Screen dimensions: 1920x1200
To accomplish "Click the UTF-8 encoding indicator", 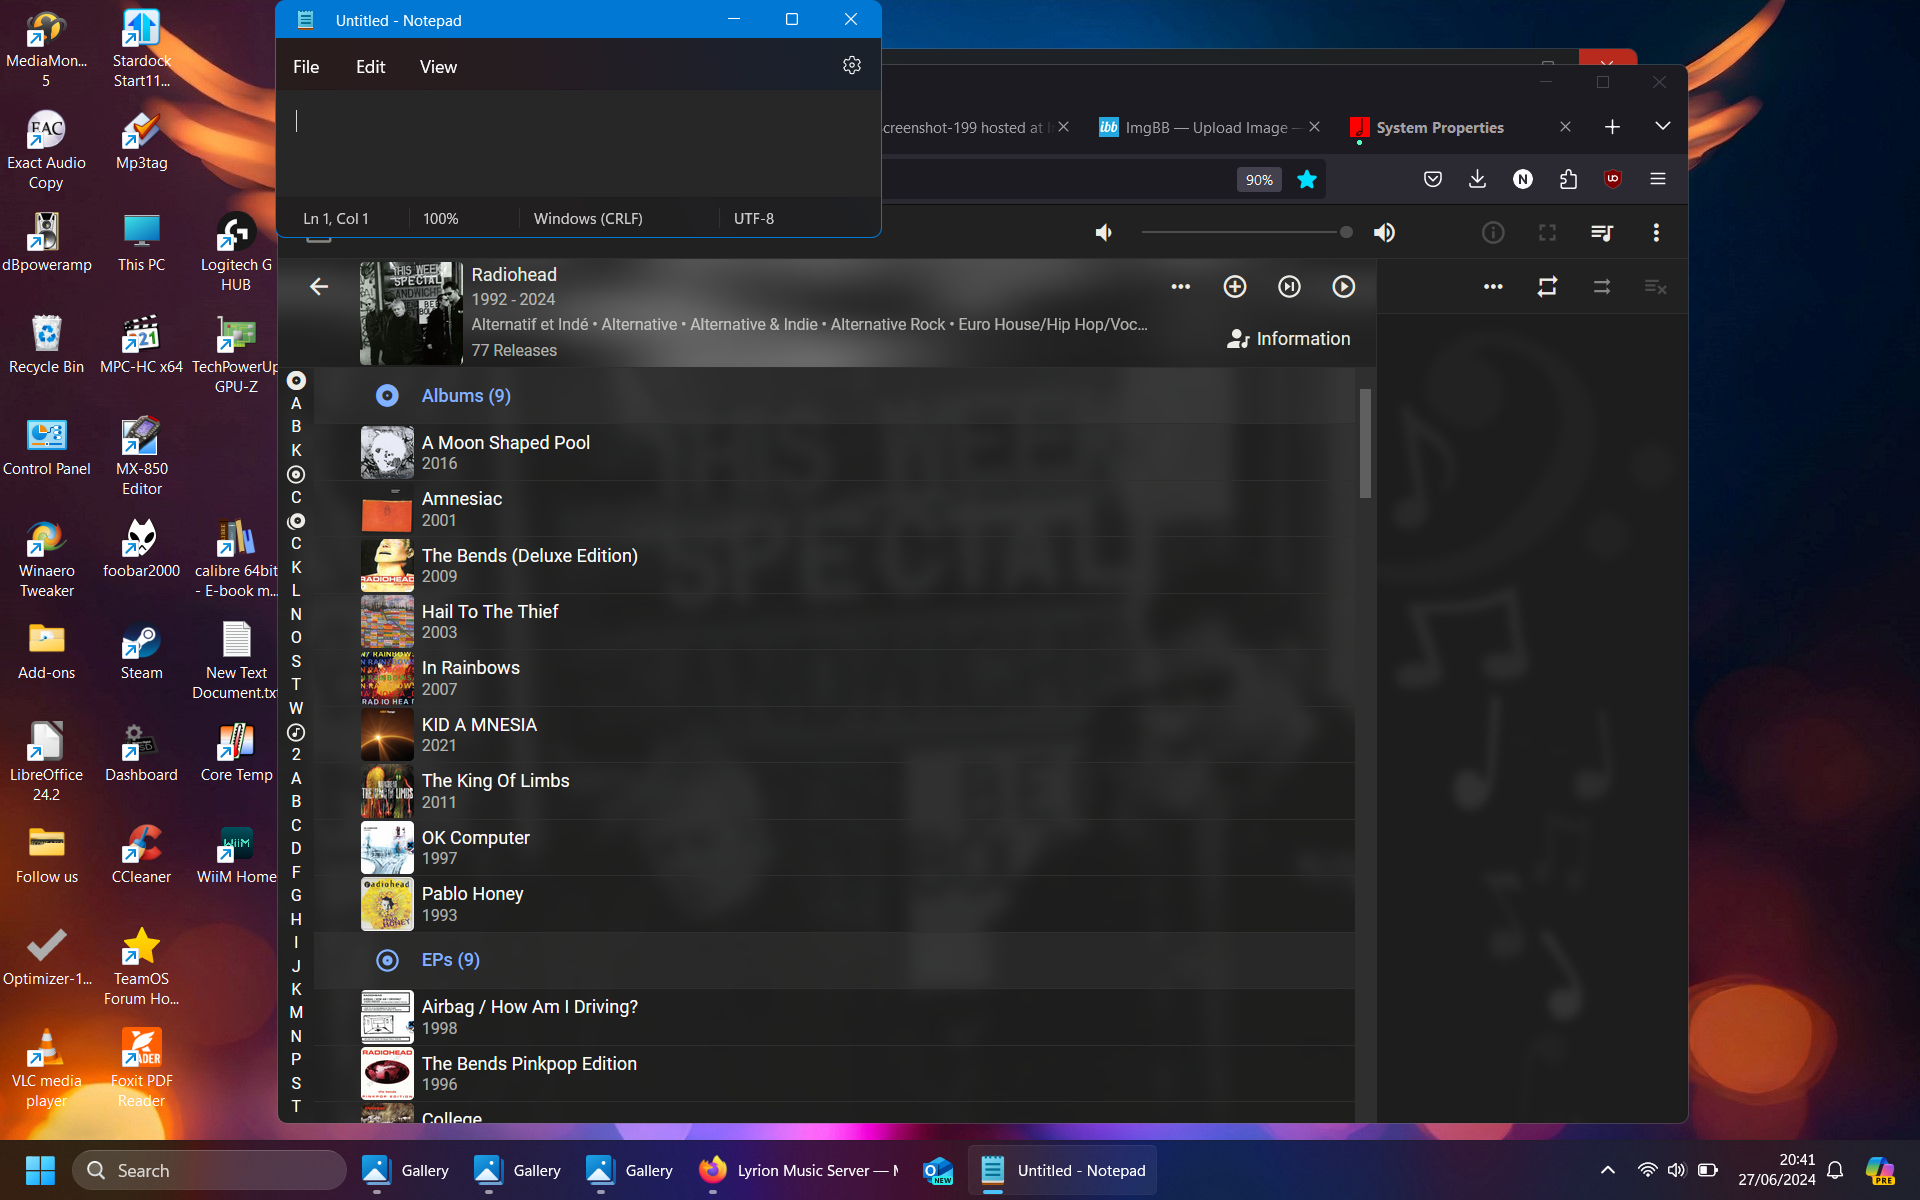I will (x=754, y=218).
